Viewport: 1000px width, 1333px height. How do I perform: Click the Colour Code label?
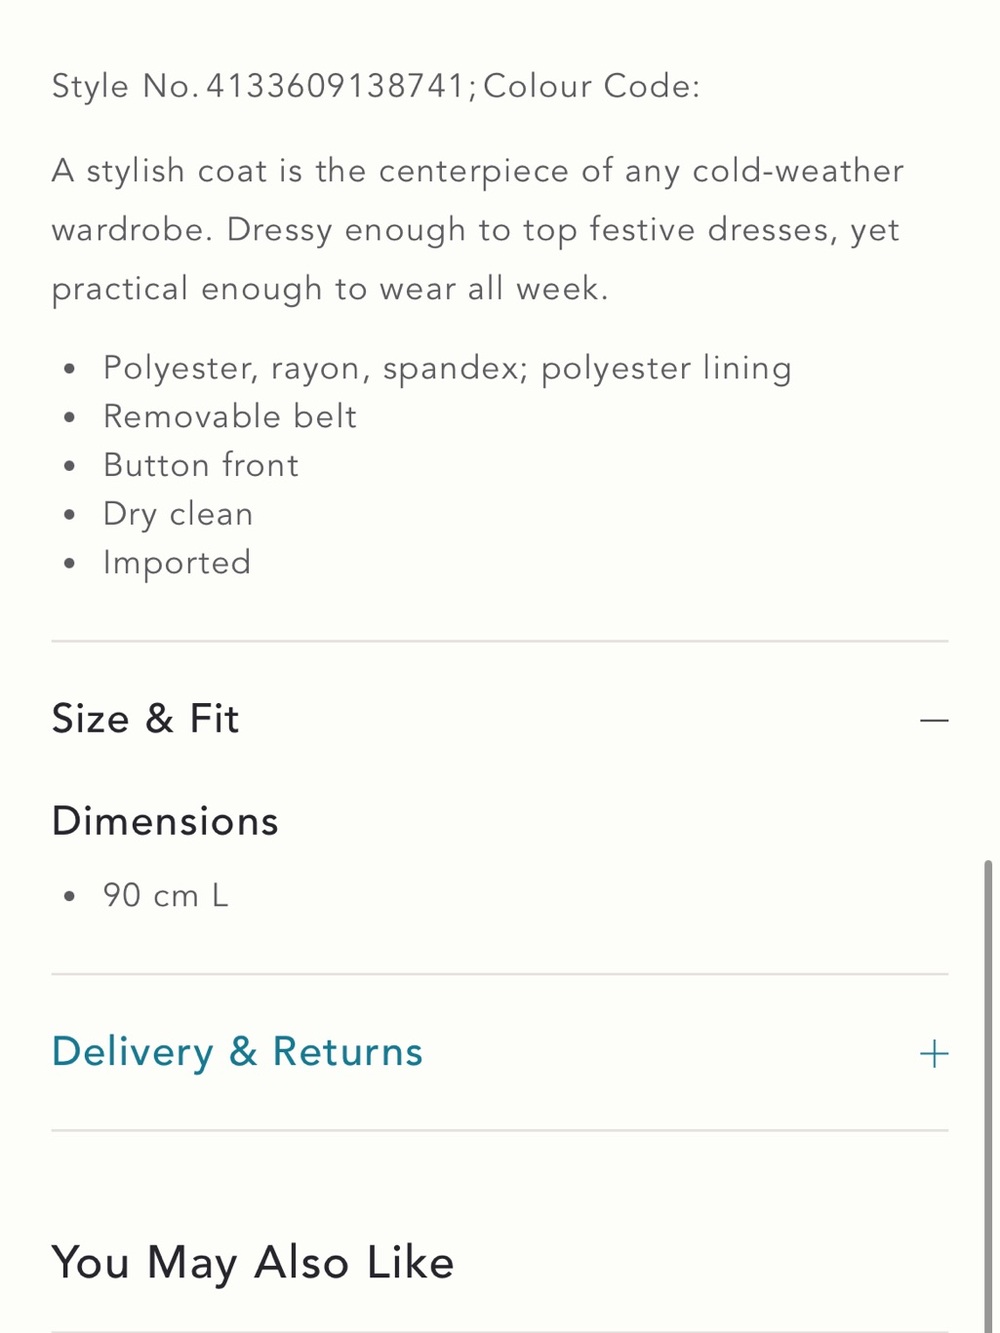point(591,86)
